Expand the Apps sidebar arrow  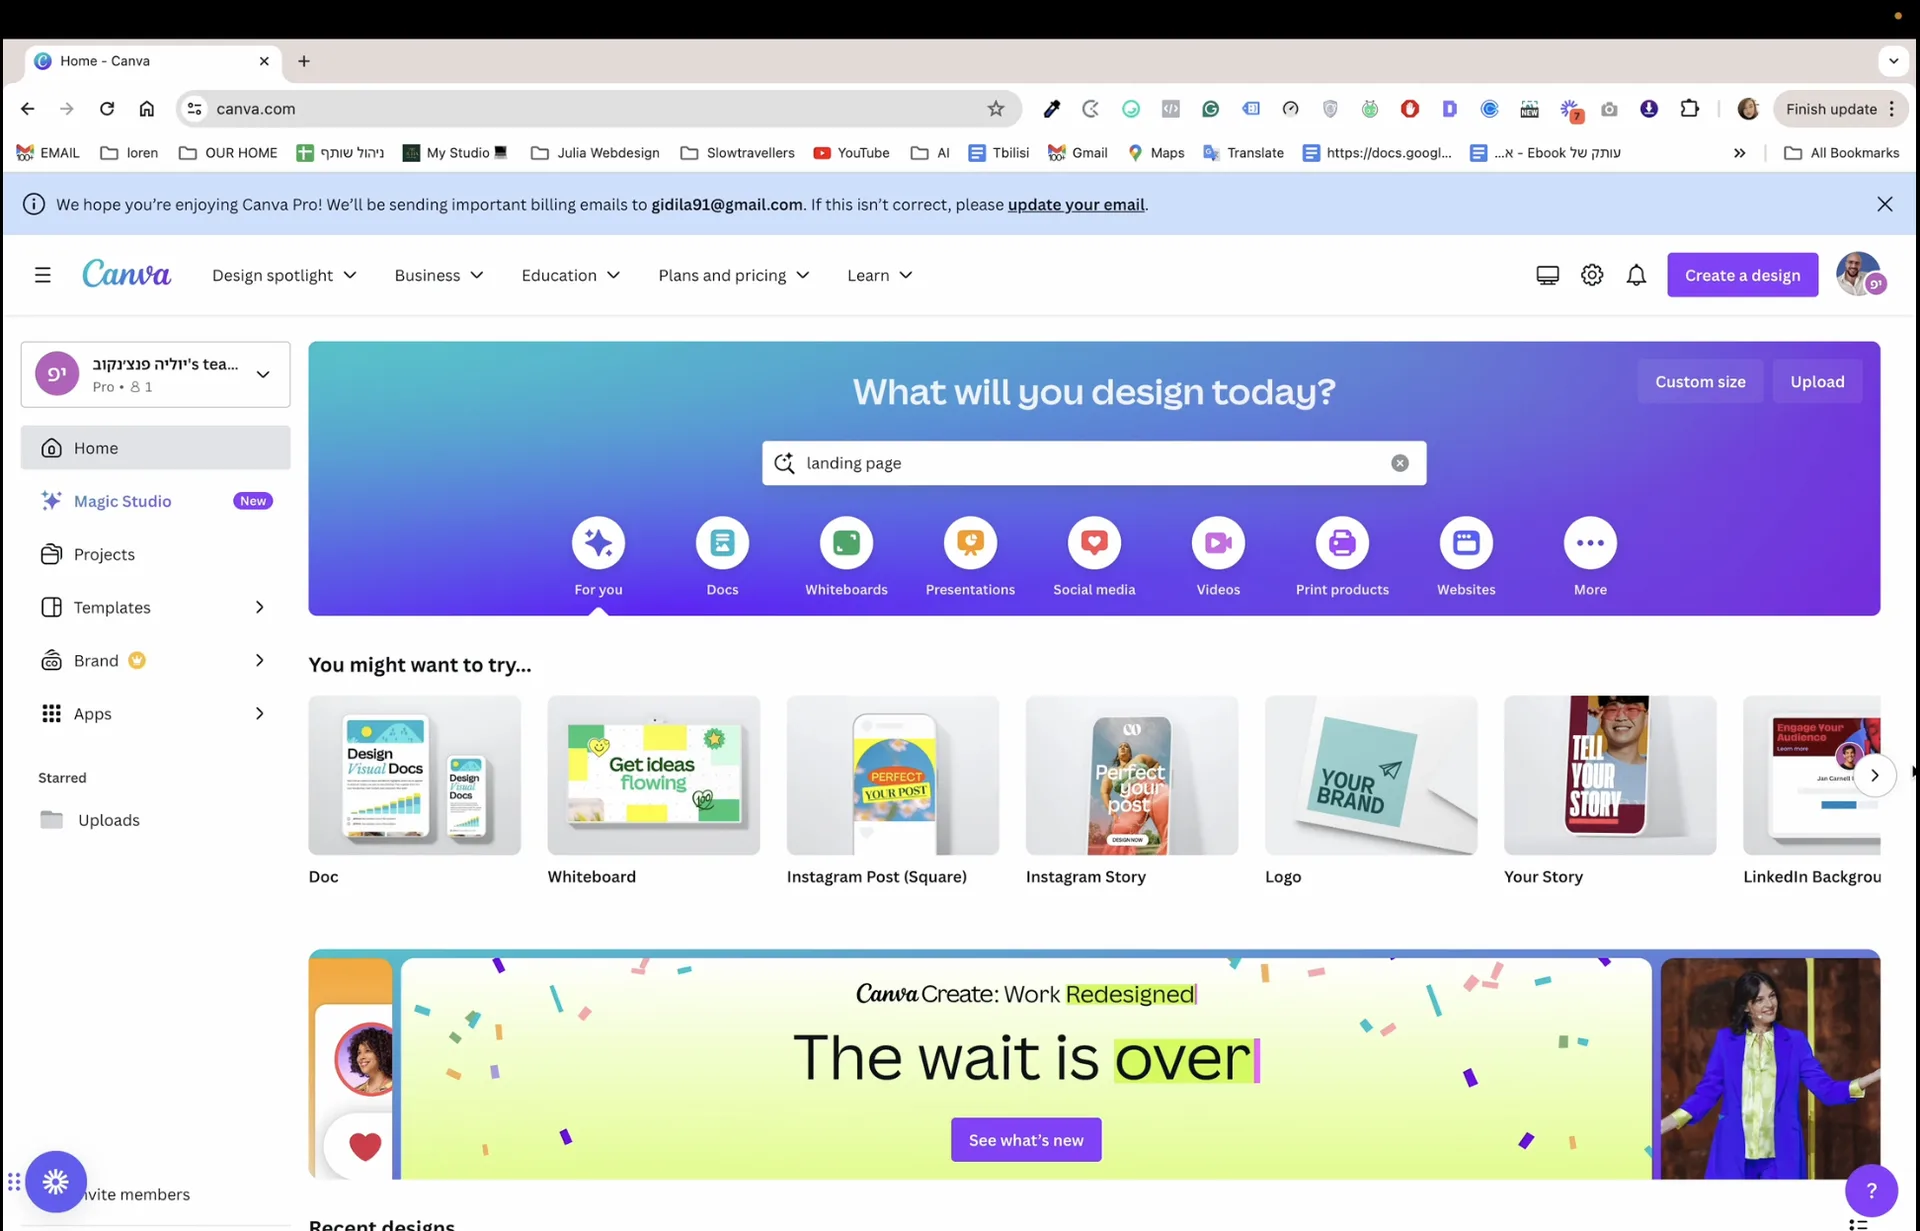259,713
